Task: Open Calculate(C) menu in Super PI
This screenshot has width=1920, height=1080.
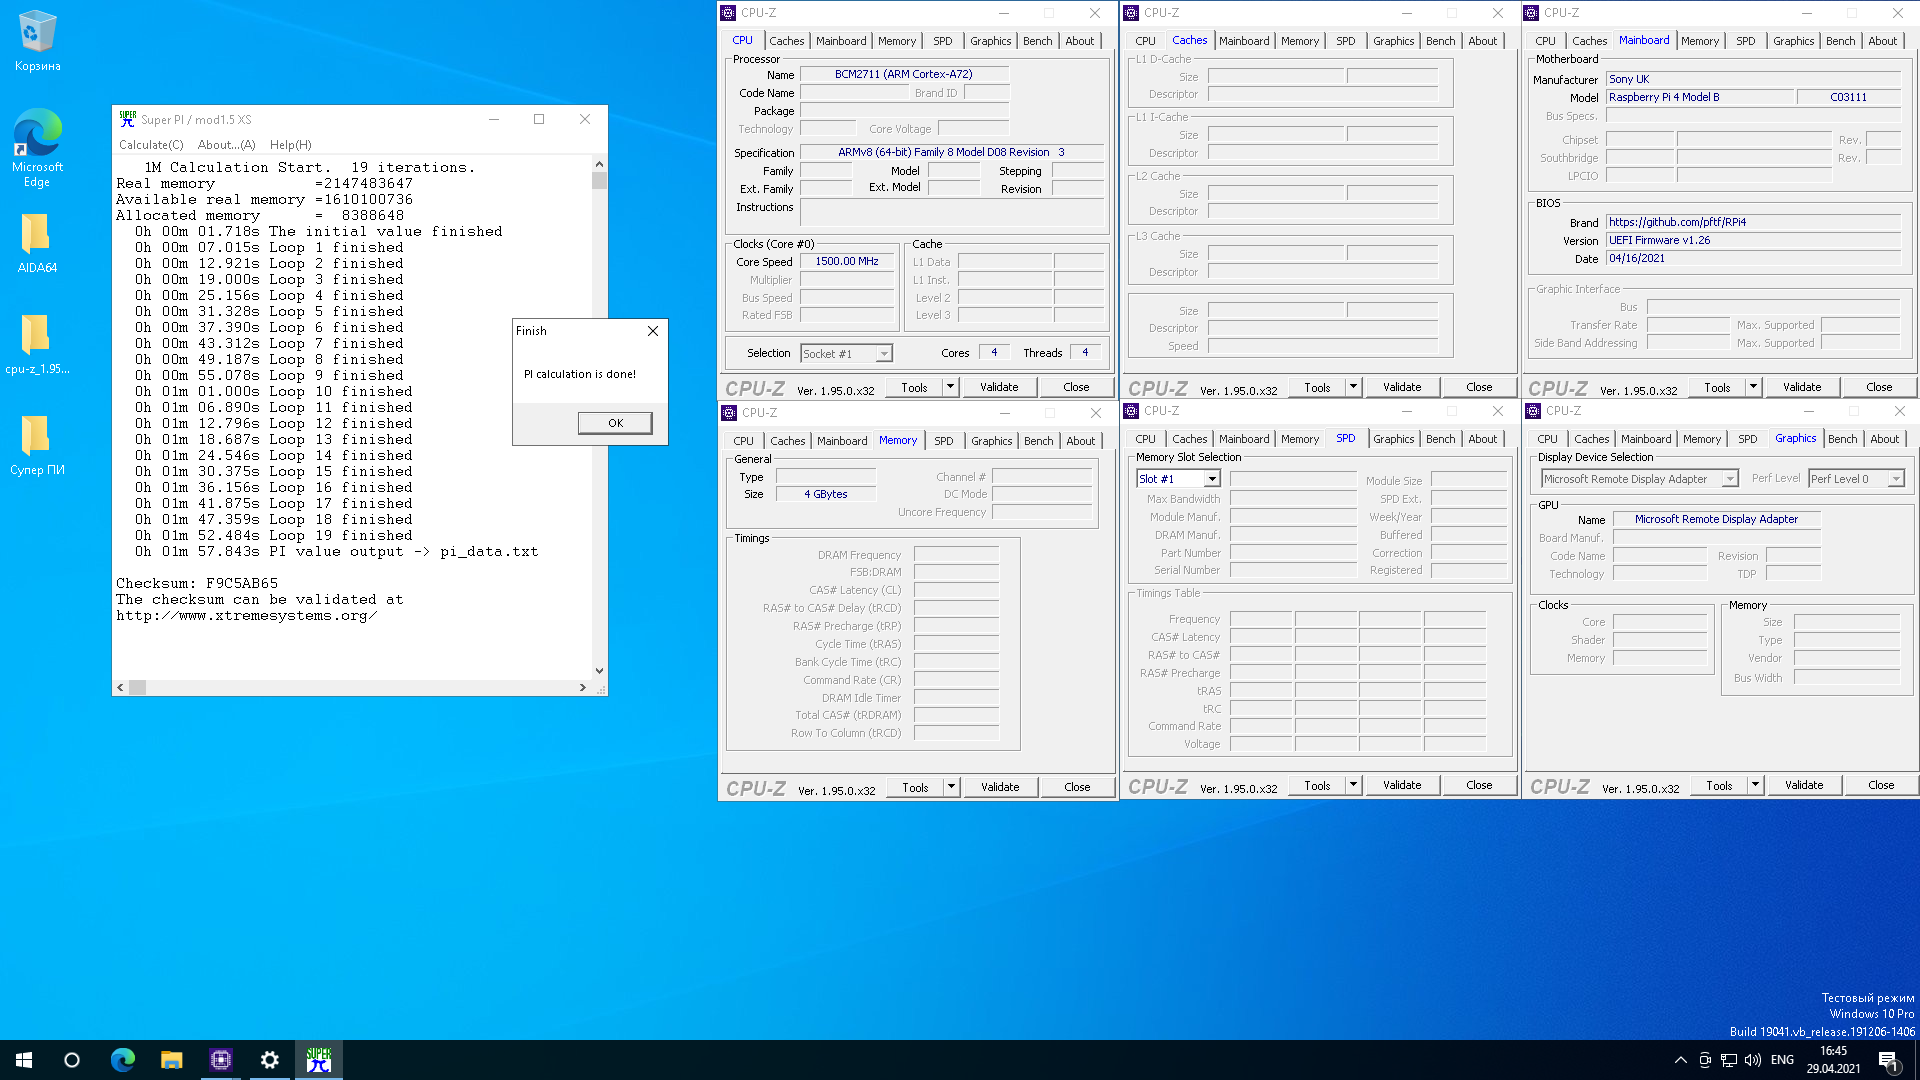Action: pos(151,145)
